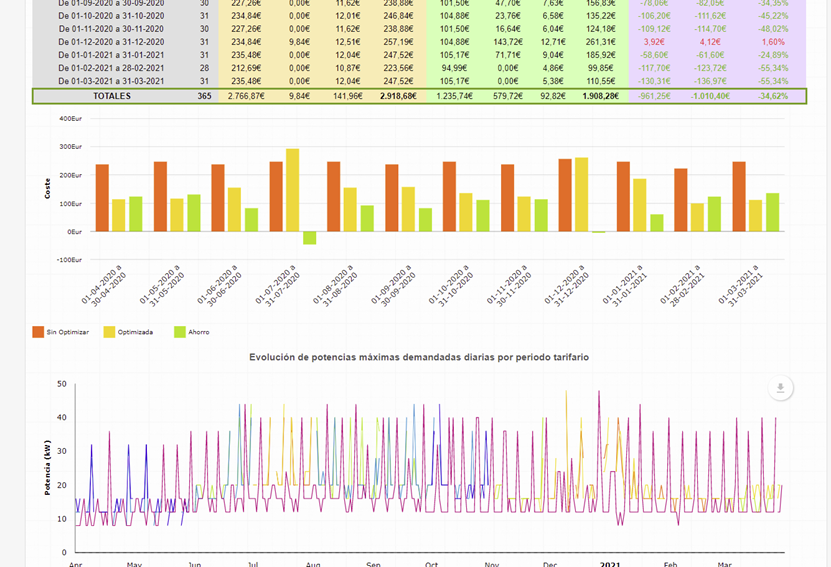Click chart title Evolución de potencias máximas
The width and height of the screenshot is (831, 567).
pyautogui.click(x=419, y=357)
